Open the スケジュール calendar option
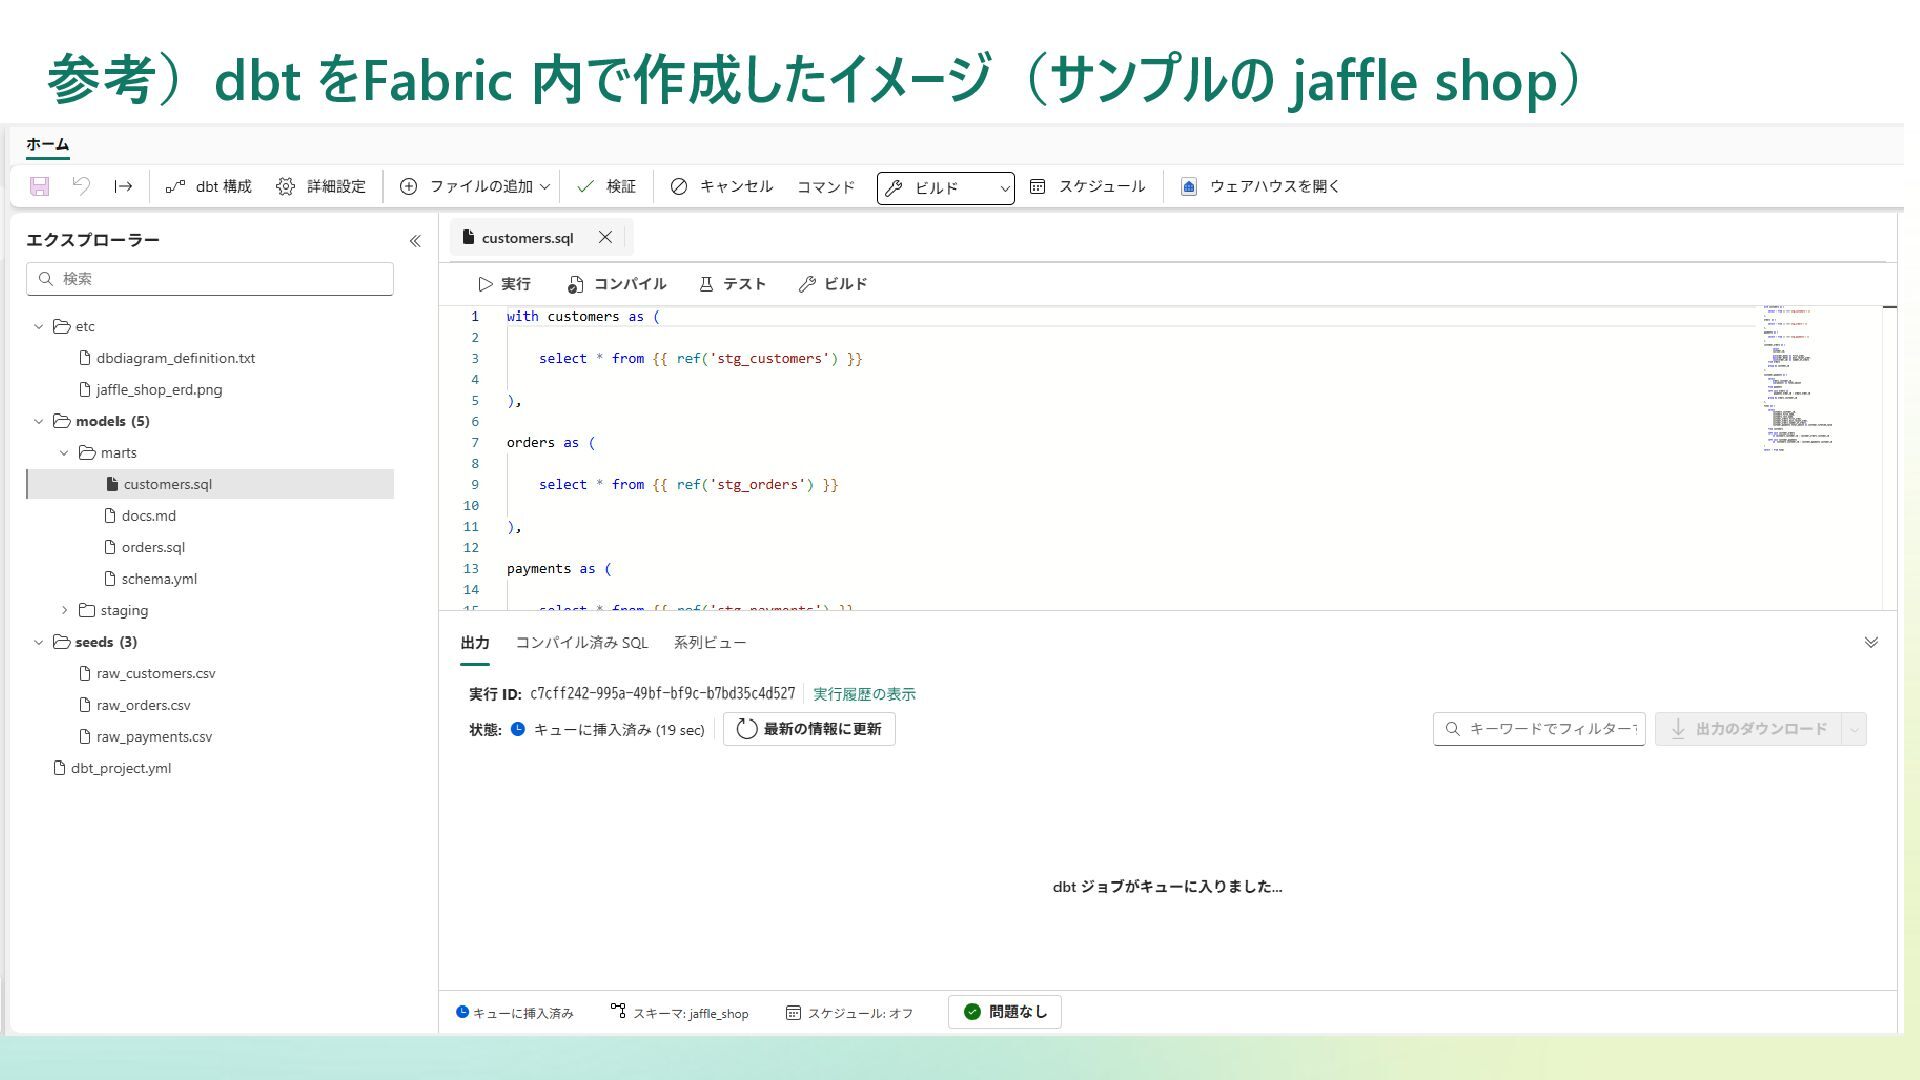1920x1080 pixels. tap(1088, 187)
